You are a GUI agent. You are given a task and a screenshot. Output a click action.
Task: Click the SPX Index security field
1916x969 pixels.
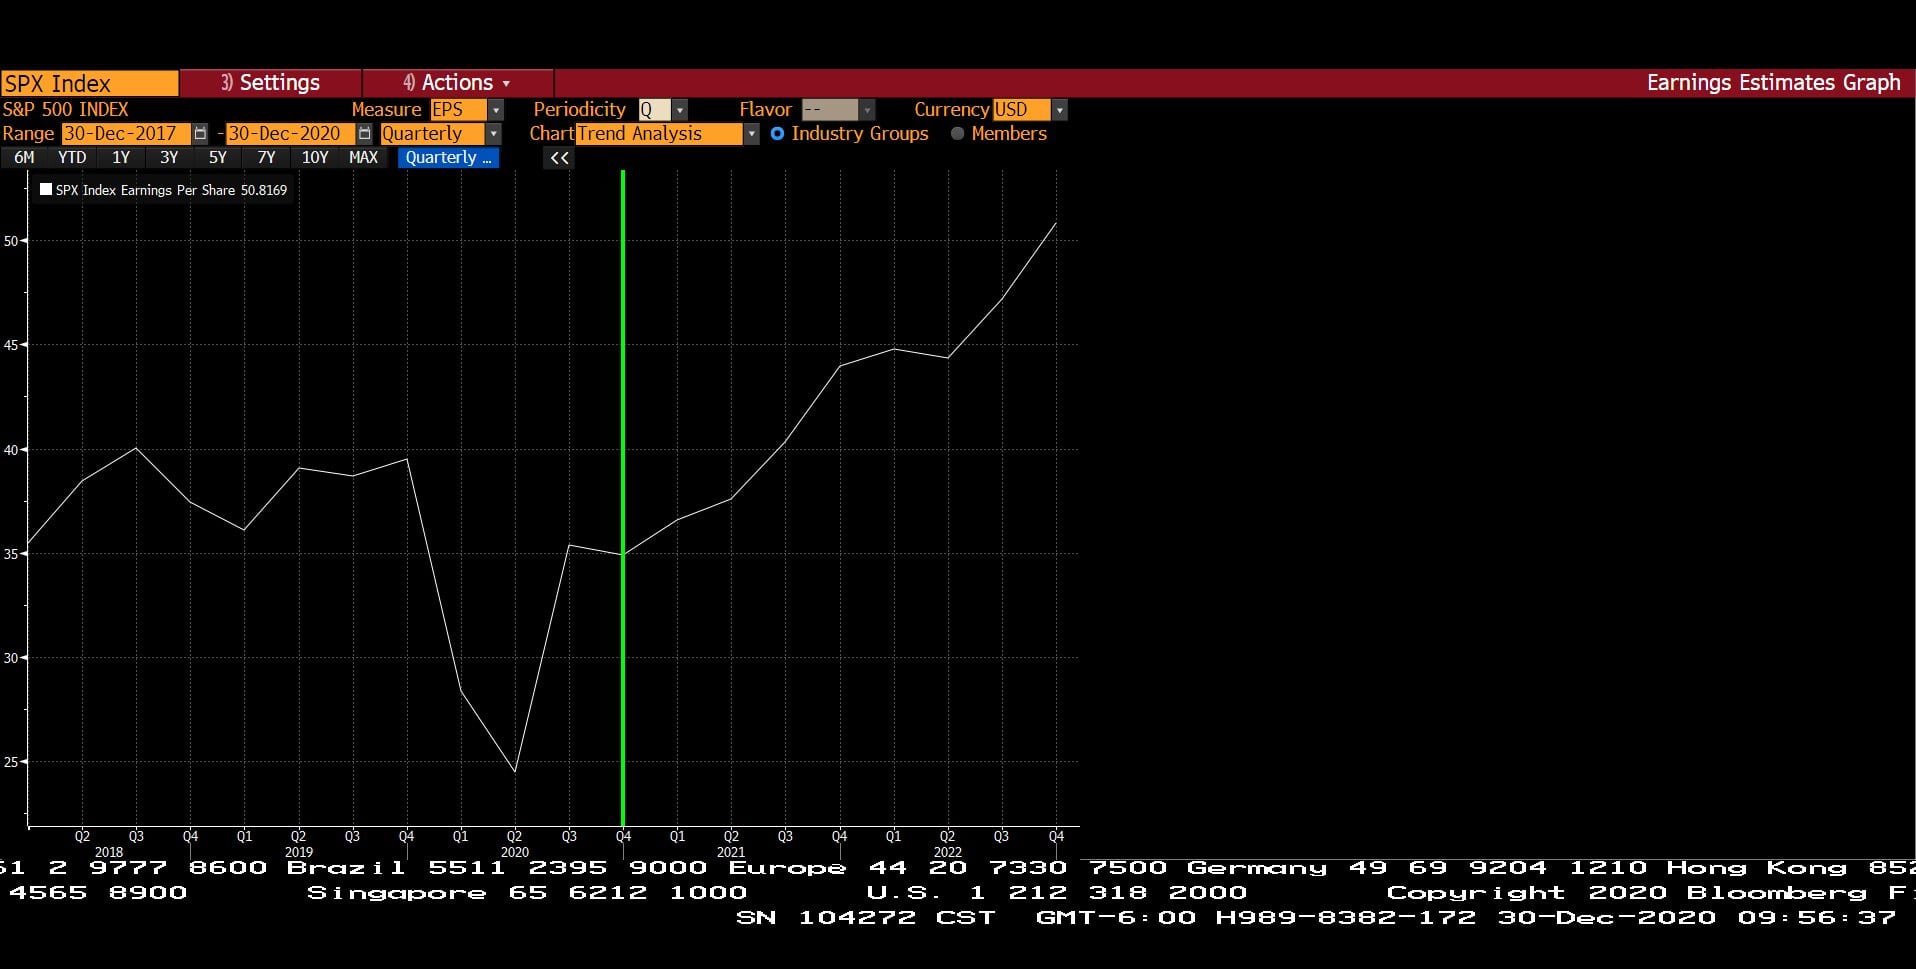click(90, 83)
